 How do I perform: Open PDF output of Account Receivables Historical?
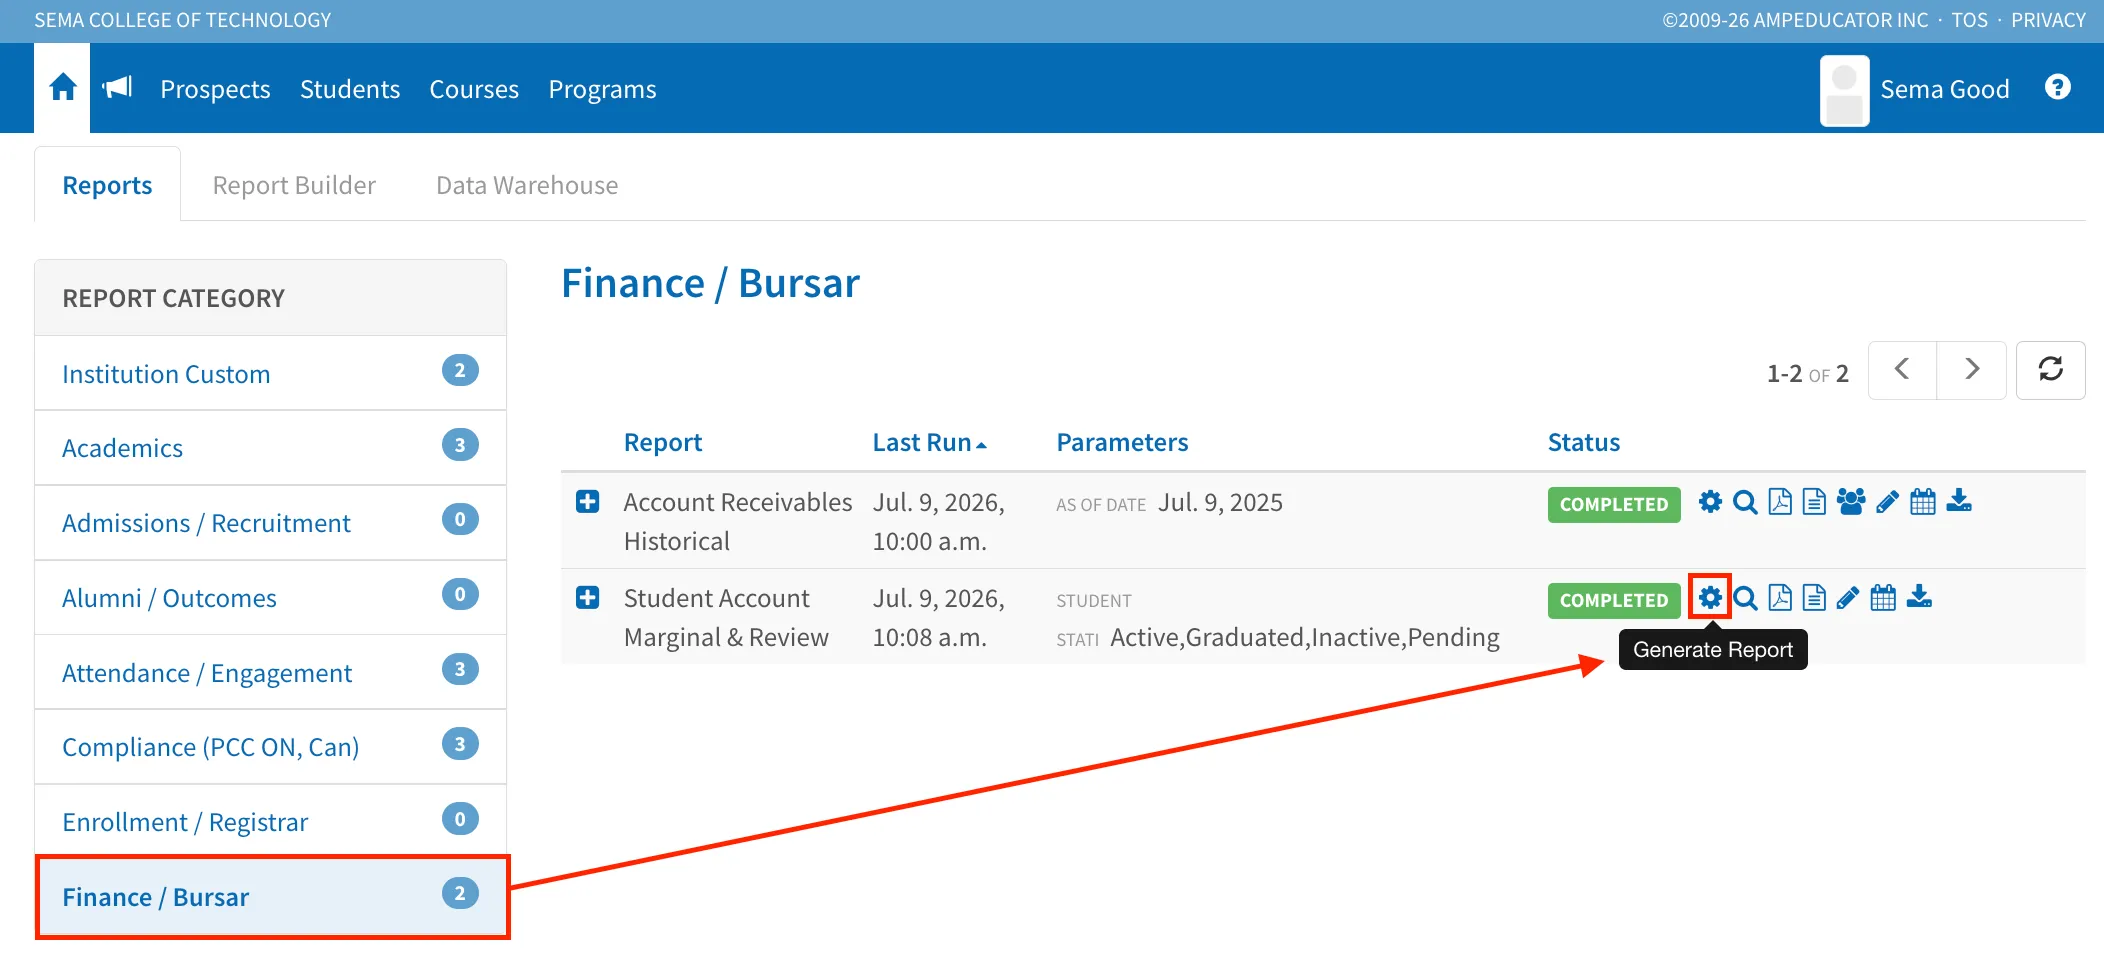(x=1780, y=501)
